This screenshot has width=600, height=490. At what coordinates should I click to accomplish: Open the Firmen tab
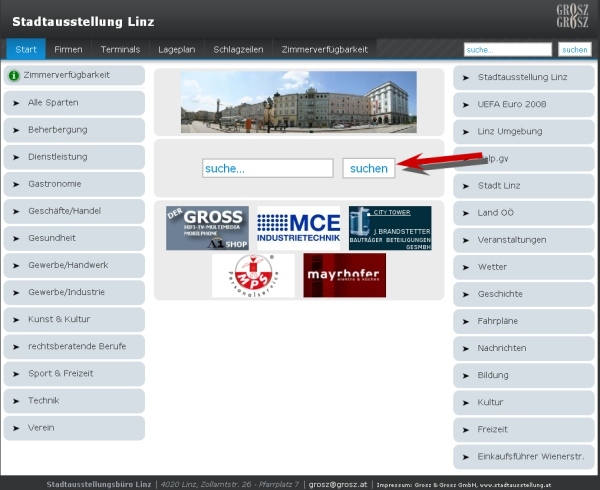click(x=68, y=49)
